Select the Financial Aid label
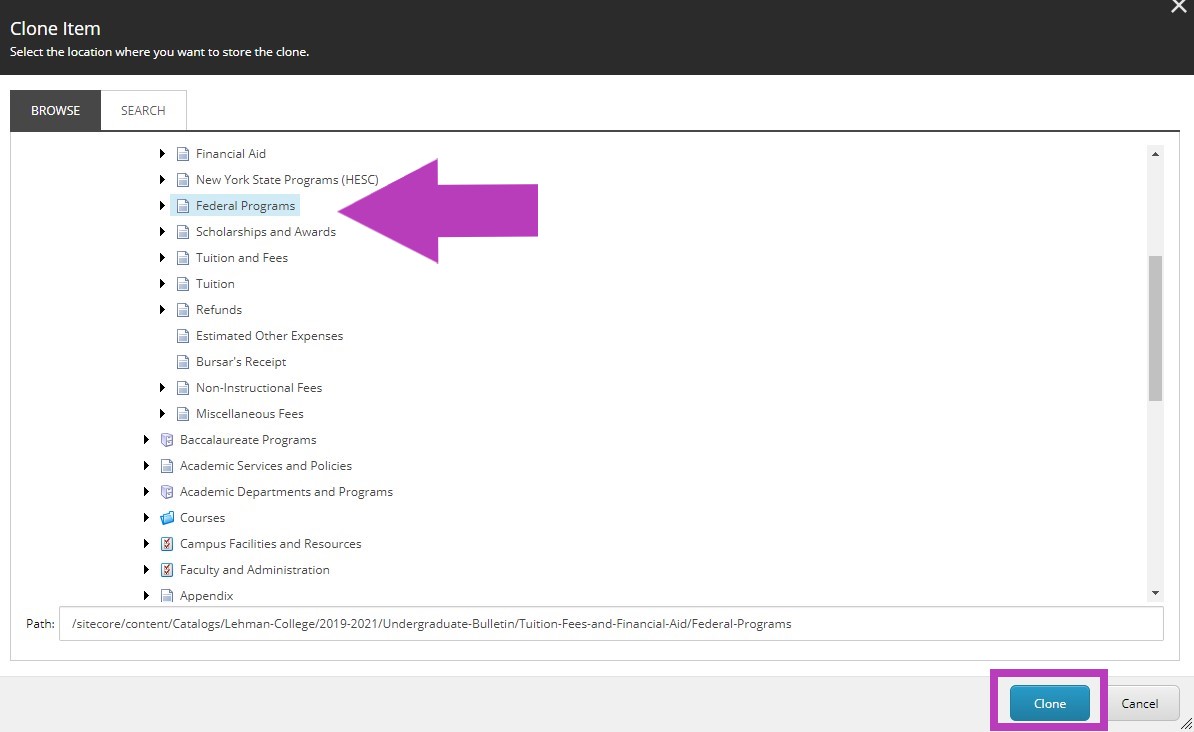 231,154
